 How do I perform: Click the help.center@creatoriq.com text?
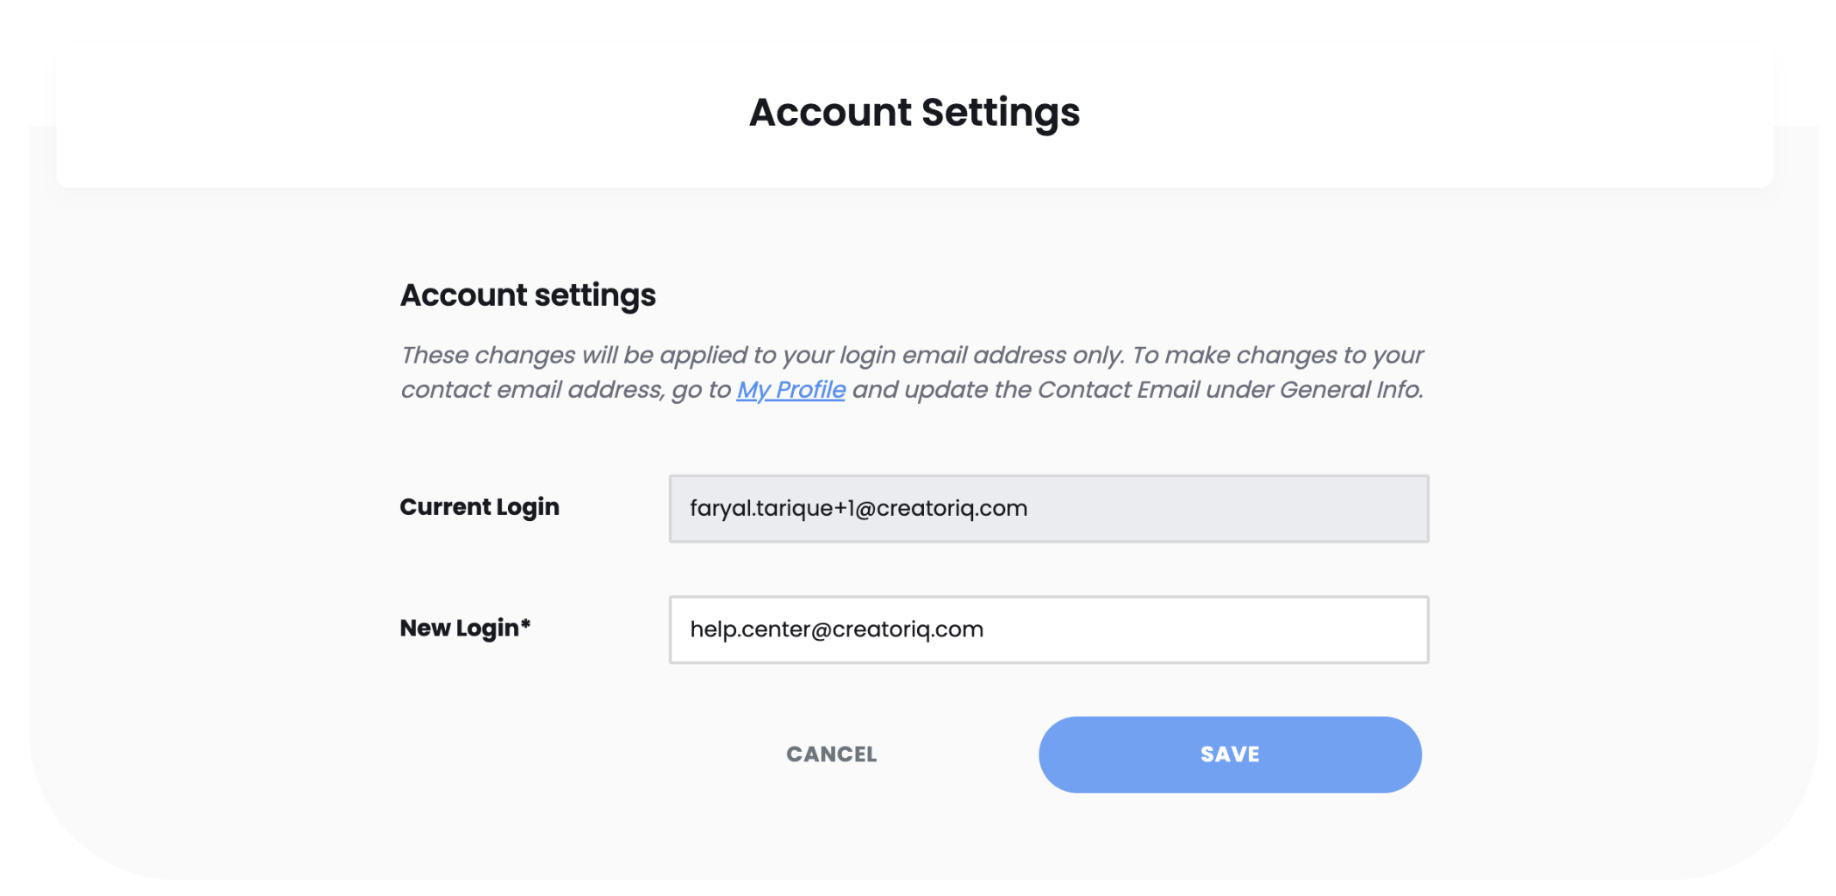(x=837, y=630)
